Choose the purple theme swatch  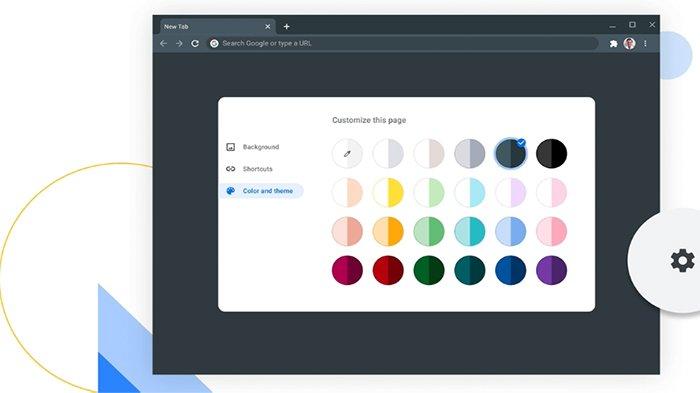pos(551,270)
